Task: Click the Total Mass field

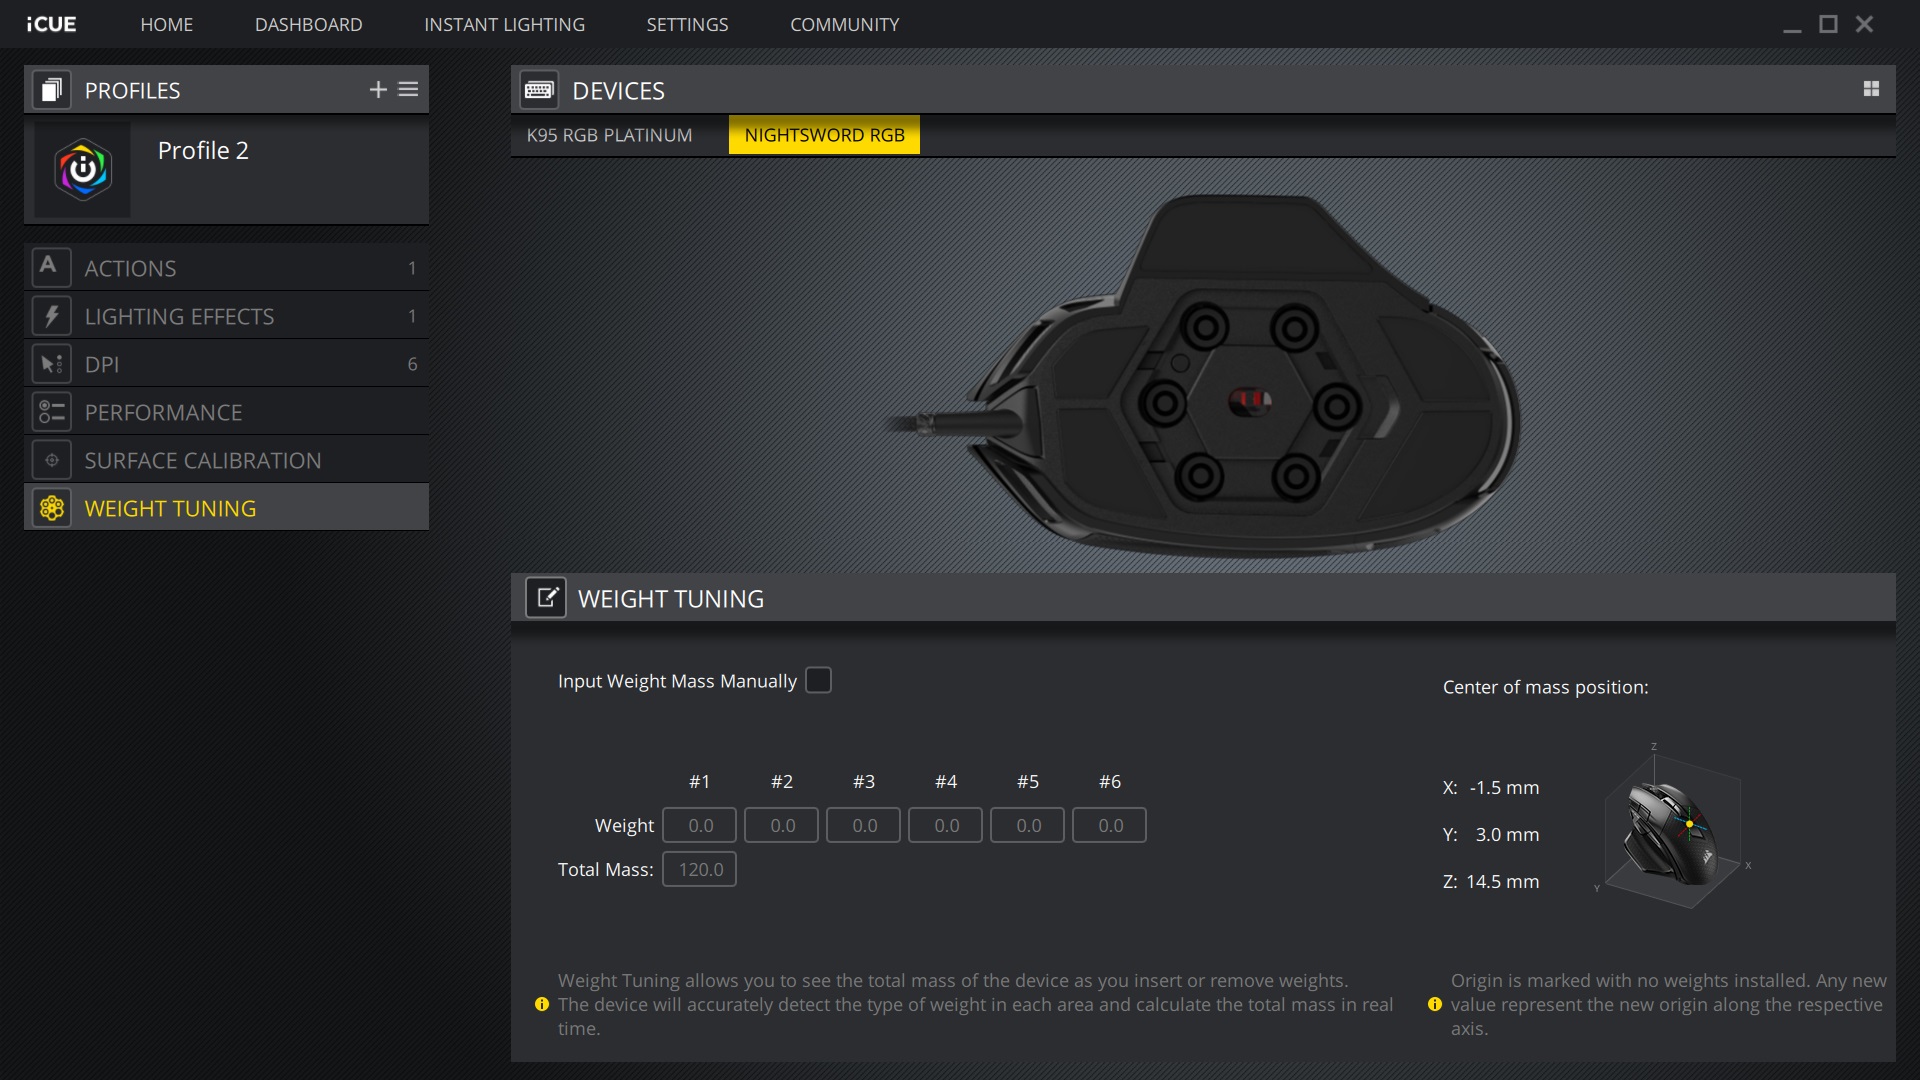Action: [700, 870]
